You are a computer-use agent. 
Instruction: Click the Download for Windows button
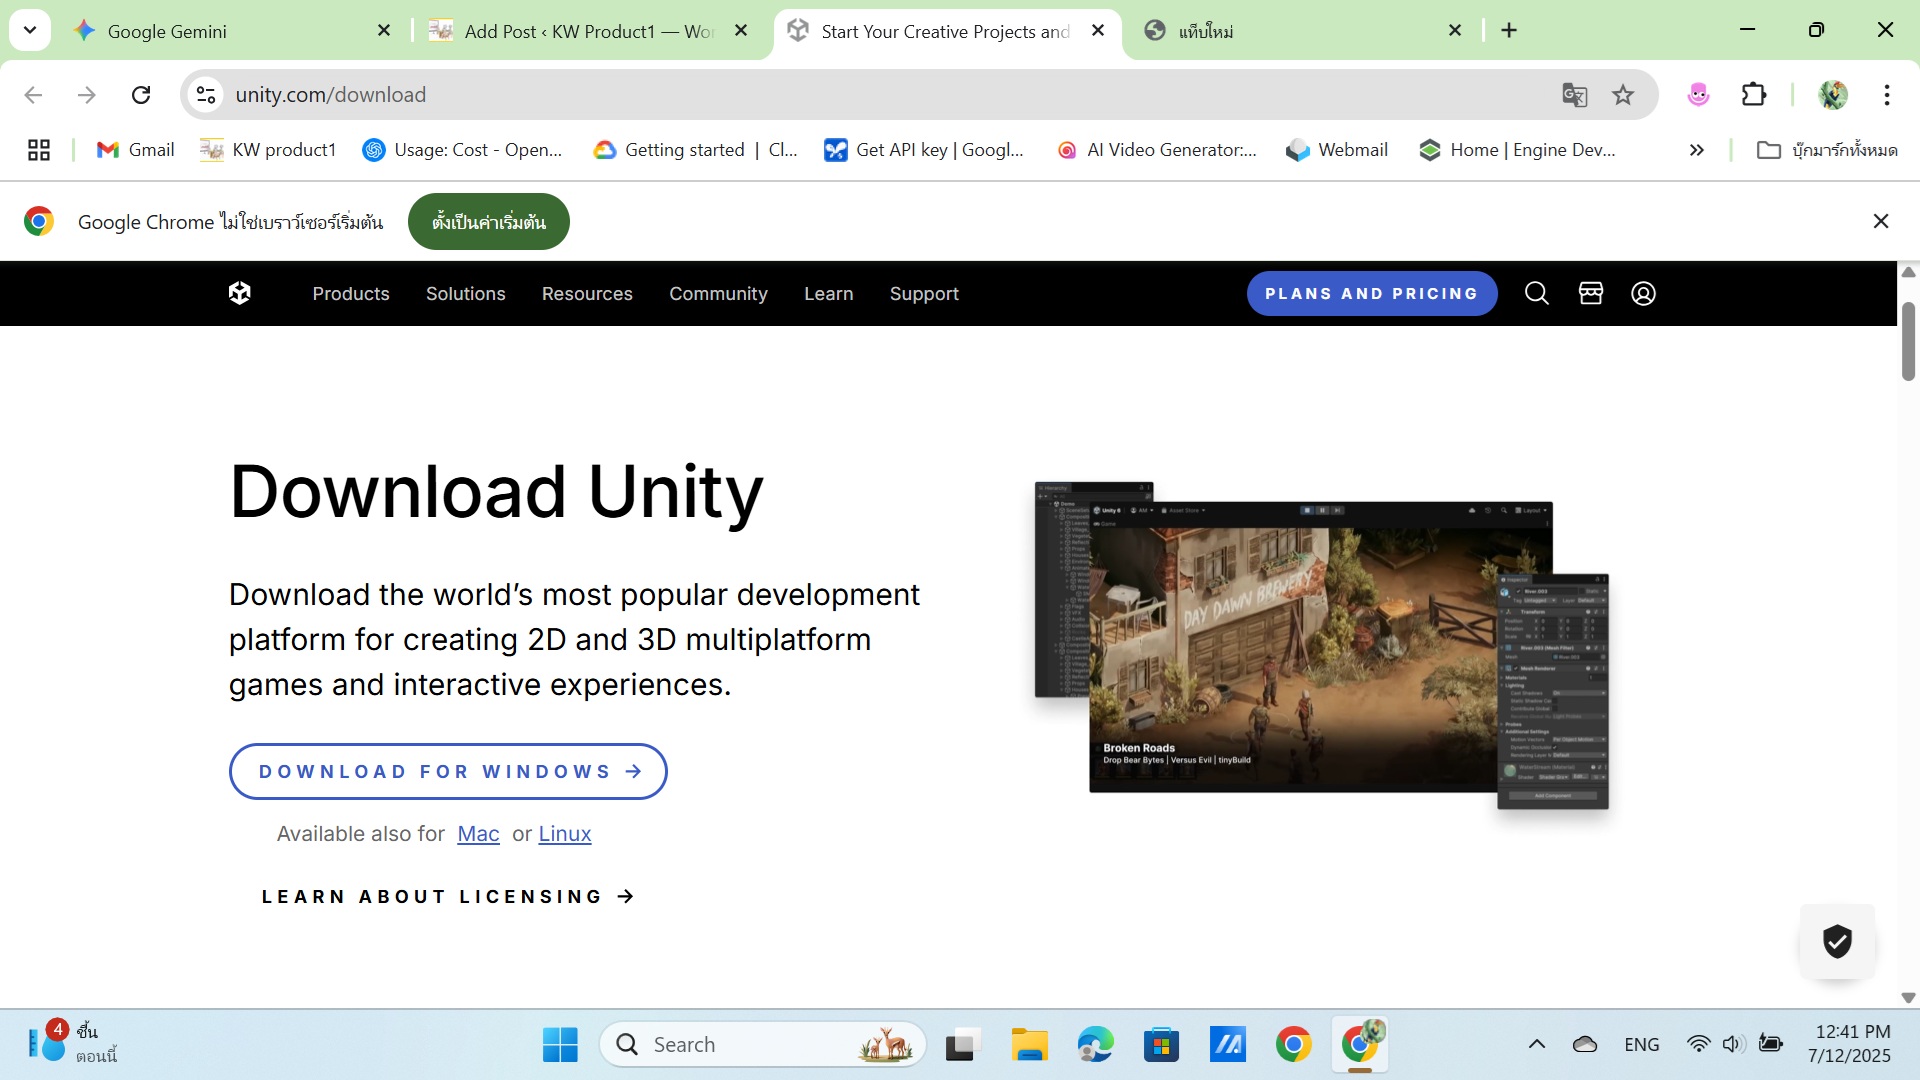[x=447, y=771]
